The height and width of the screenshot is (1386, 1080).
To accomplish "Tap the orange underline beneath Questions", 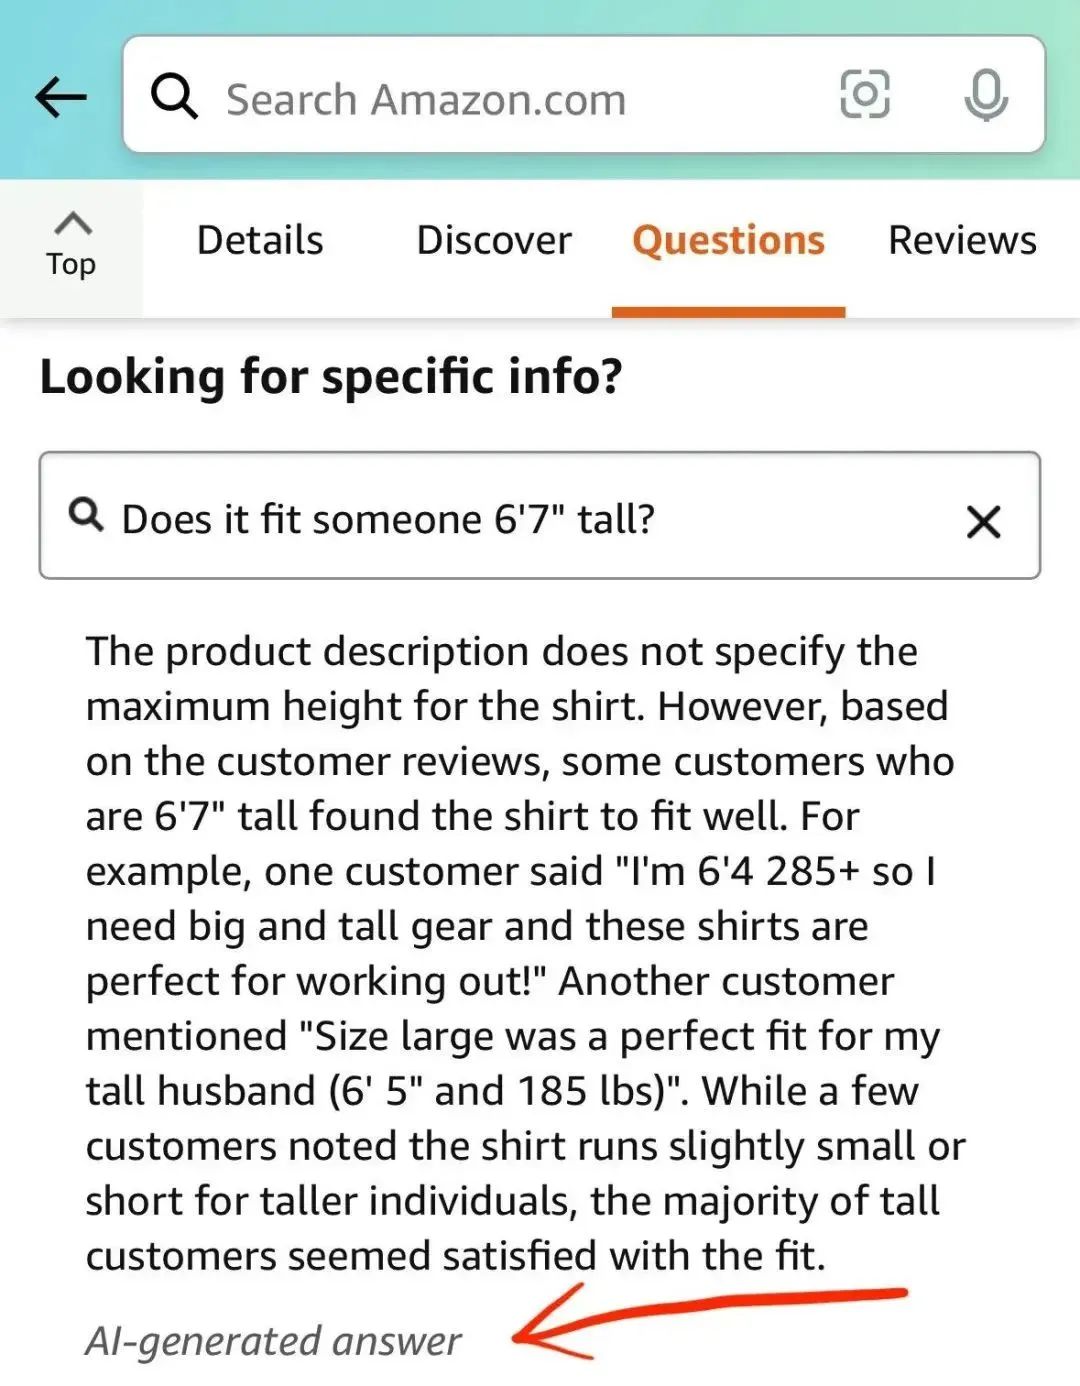I will [728, 312].
